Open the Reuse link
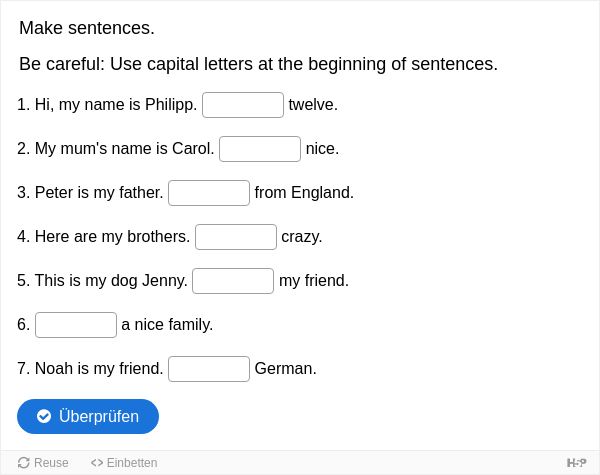 click(43, 463)
